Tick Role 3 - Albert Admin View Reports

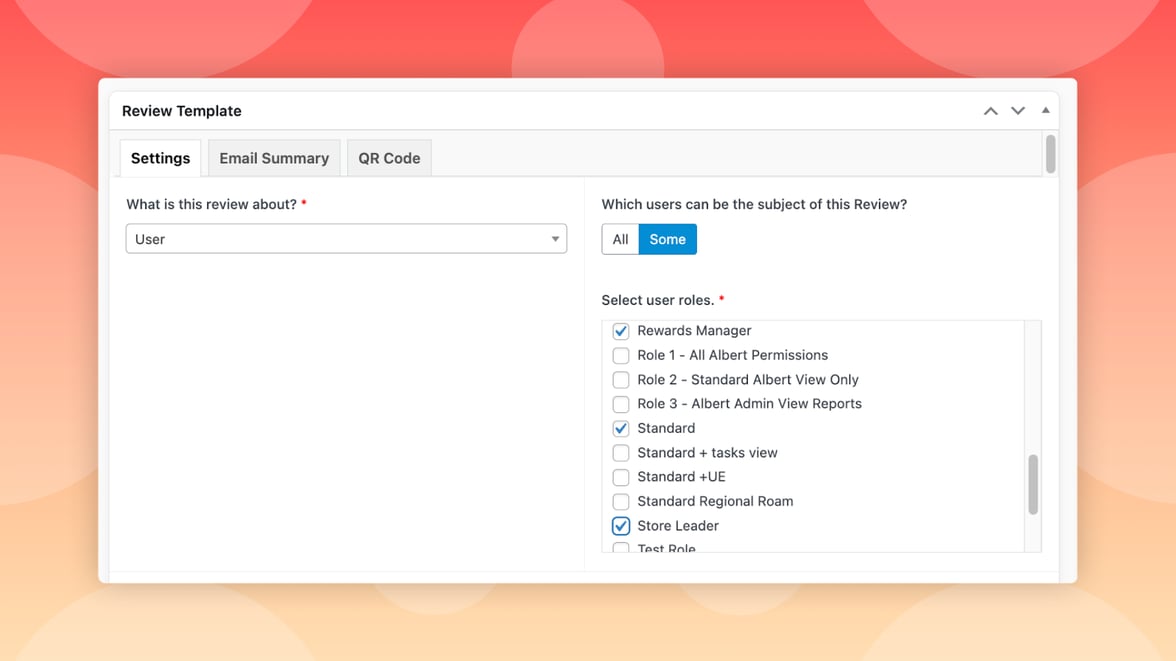[621, 404]
